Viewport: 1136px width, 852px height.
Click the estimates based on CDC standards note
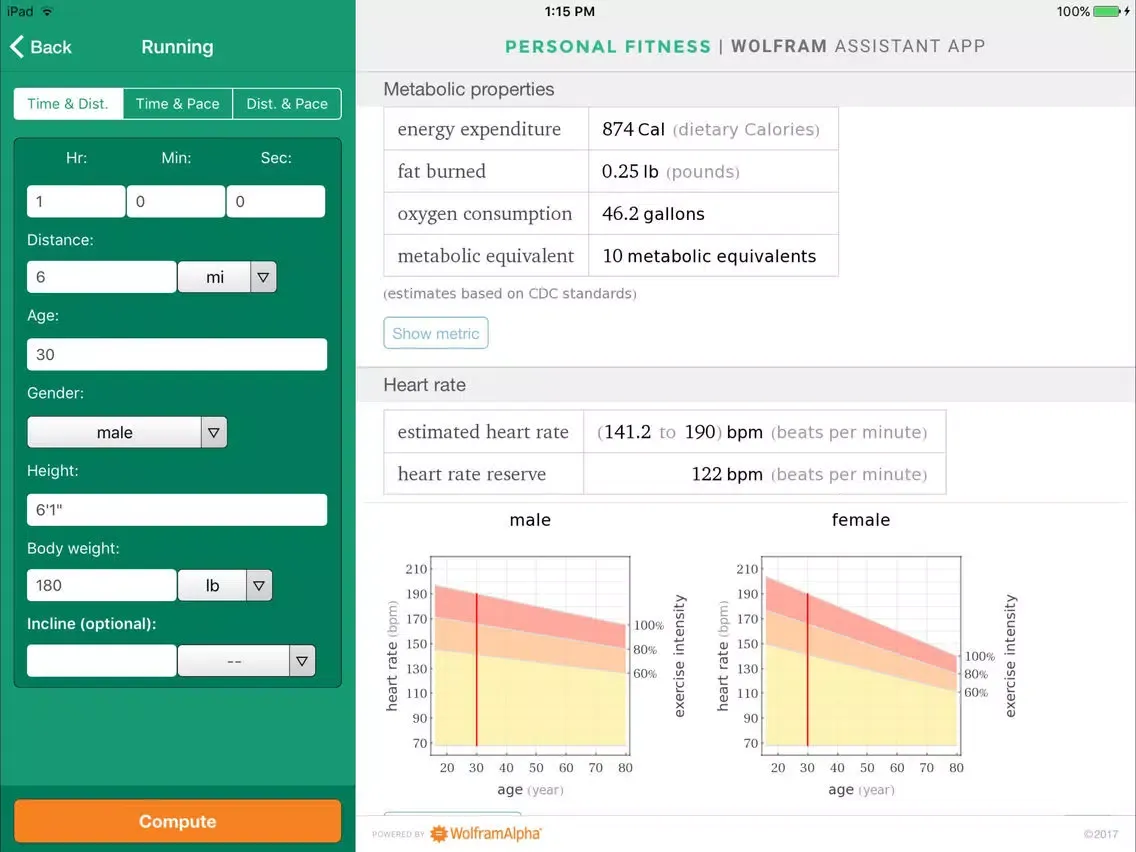pyautogui.click(x=510, y=293)
